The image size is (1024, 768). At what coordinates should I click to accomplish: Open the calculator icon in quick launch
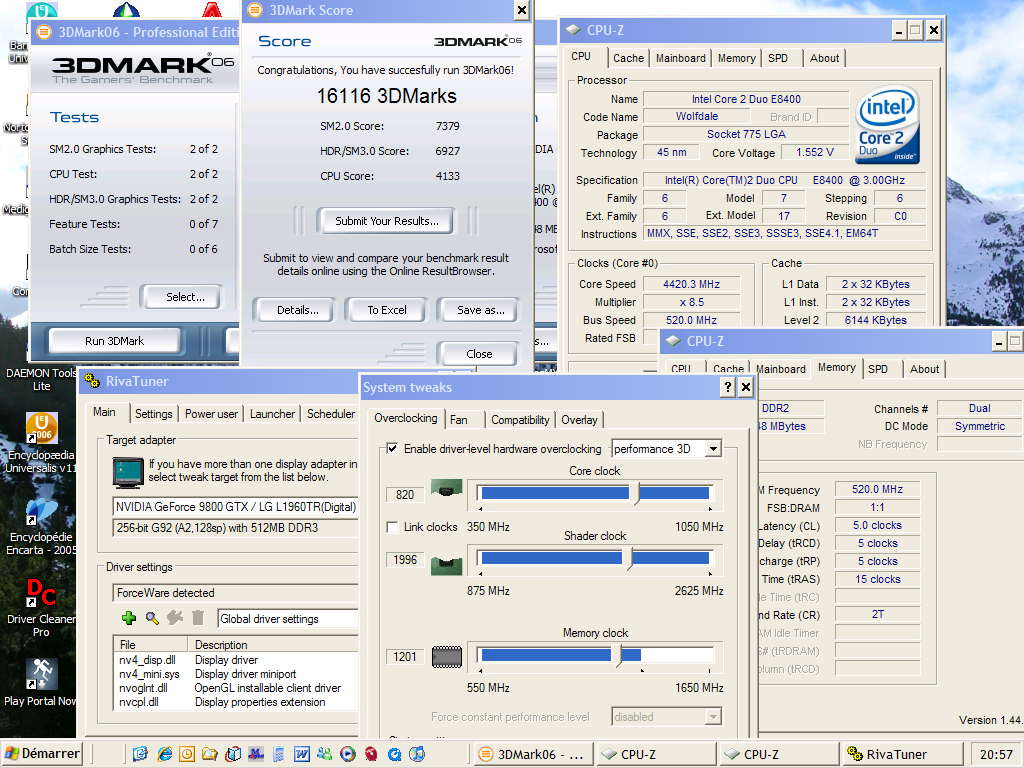279,754
